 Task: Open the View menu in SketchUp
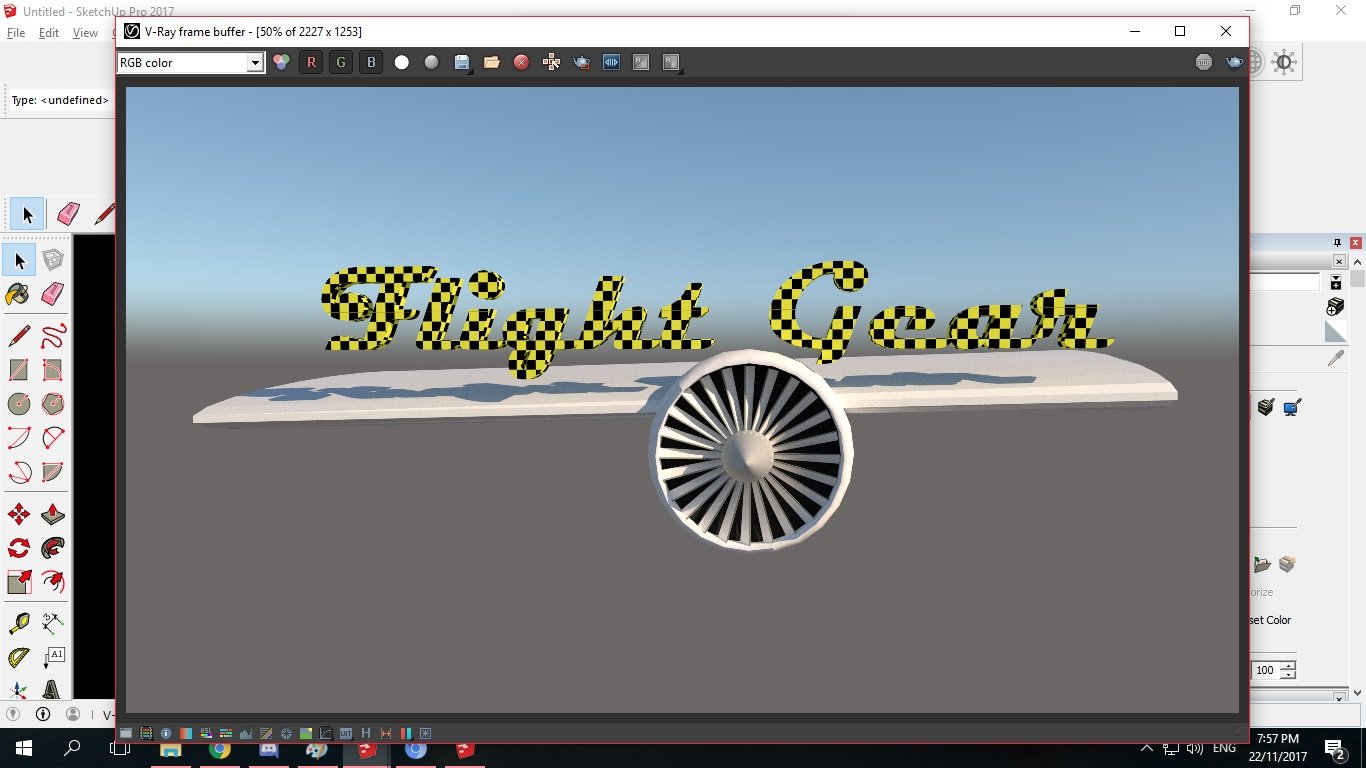tap(85, 33)
